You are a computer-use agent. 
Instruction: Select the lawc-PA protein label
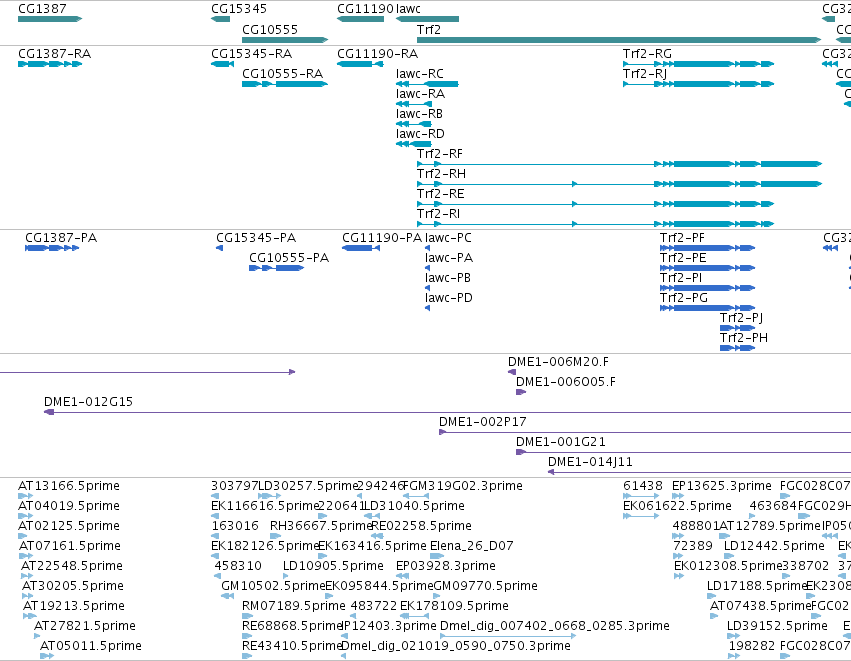pos(449,258)
